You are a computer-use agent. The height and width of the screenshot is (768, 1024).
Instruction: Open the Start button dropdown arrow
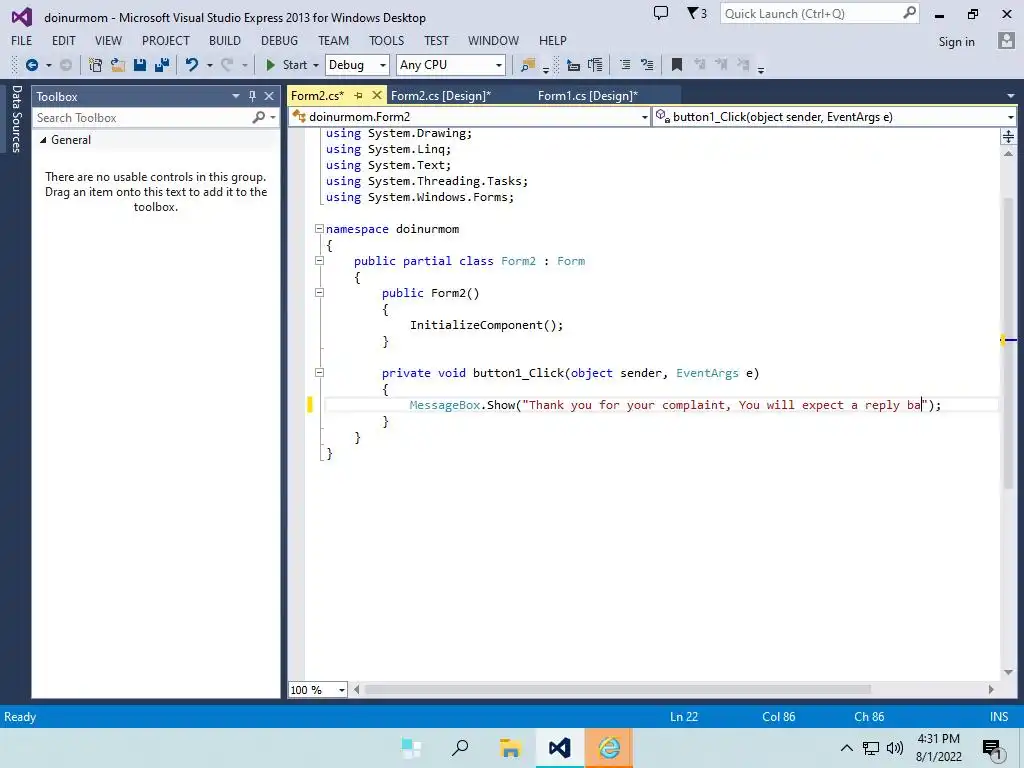[x=315, y=65]
